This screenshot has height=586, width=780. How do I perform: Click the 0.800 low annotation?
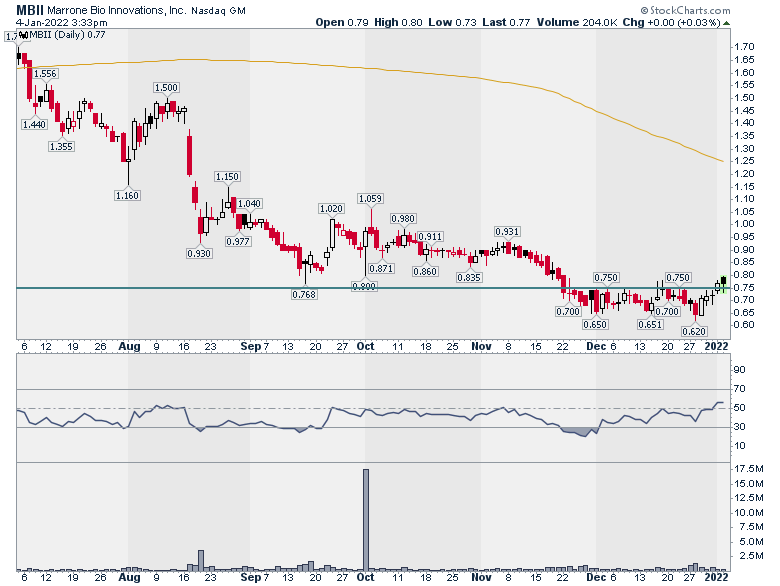click(365, 286)
